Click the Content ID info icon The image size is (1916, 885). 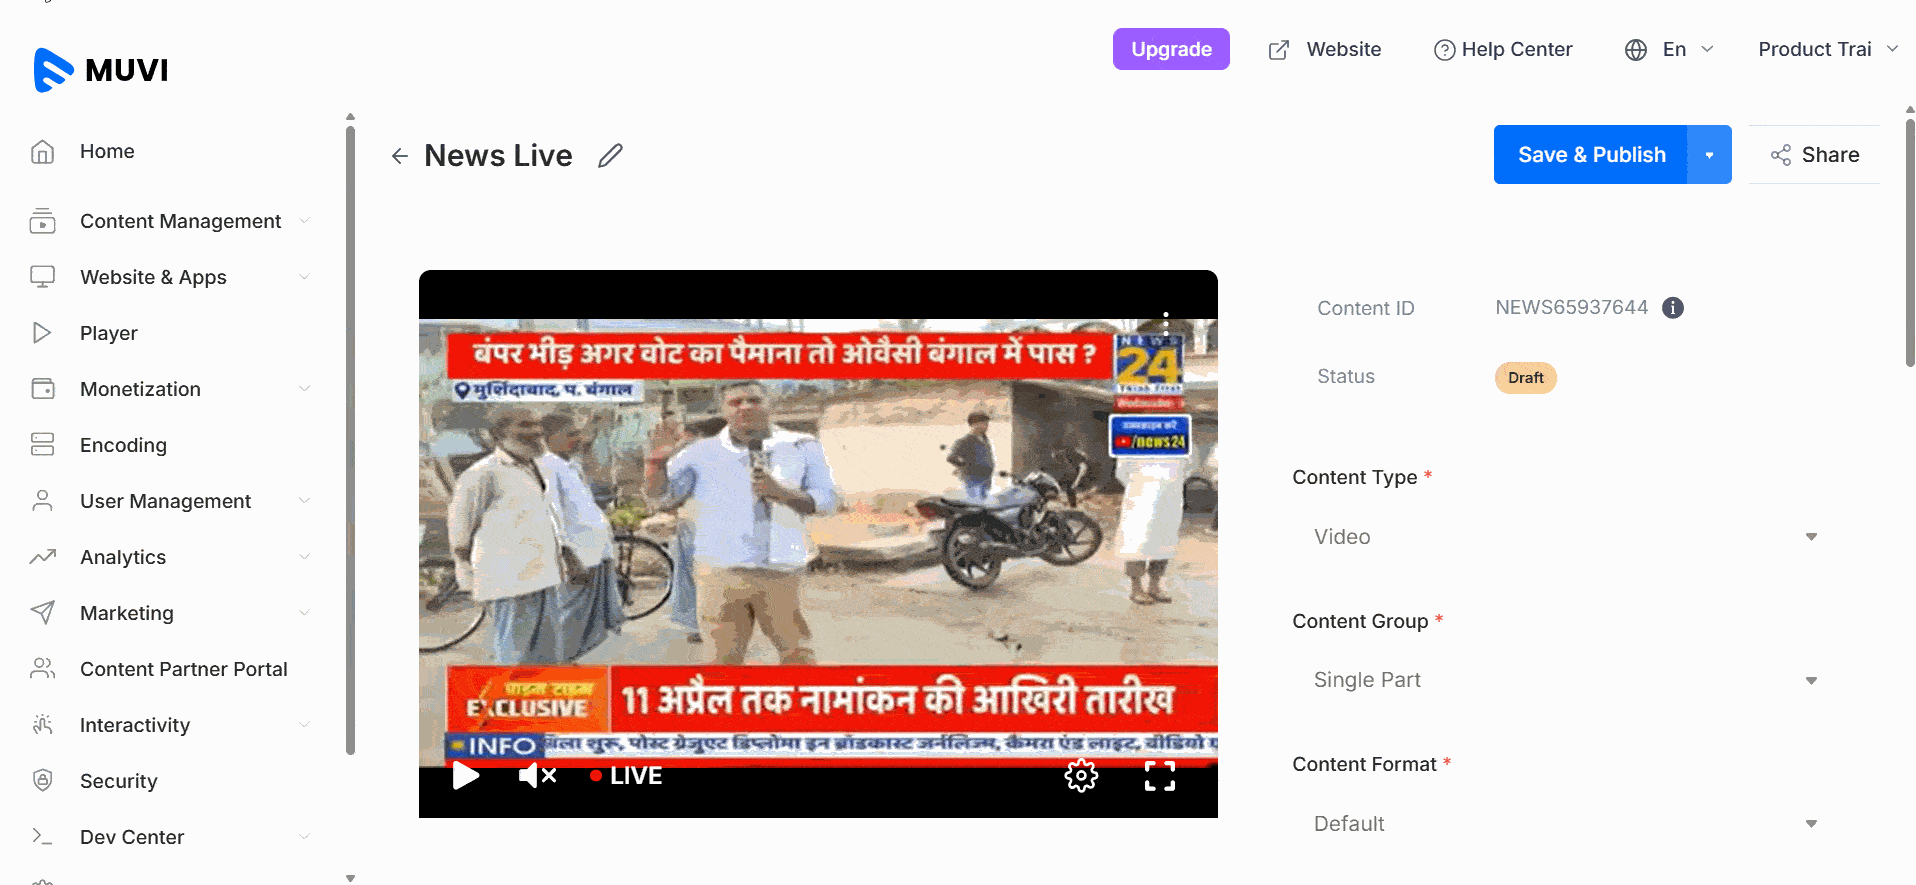(x=1672, y=308)
